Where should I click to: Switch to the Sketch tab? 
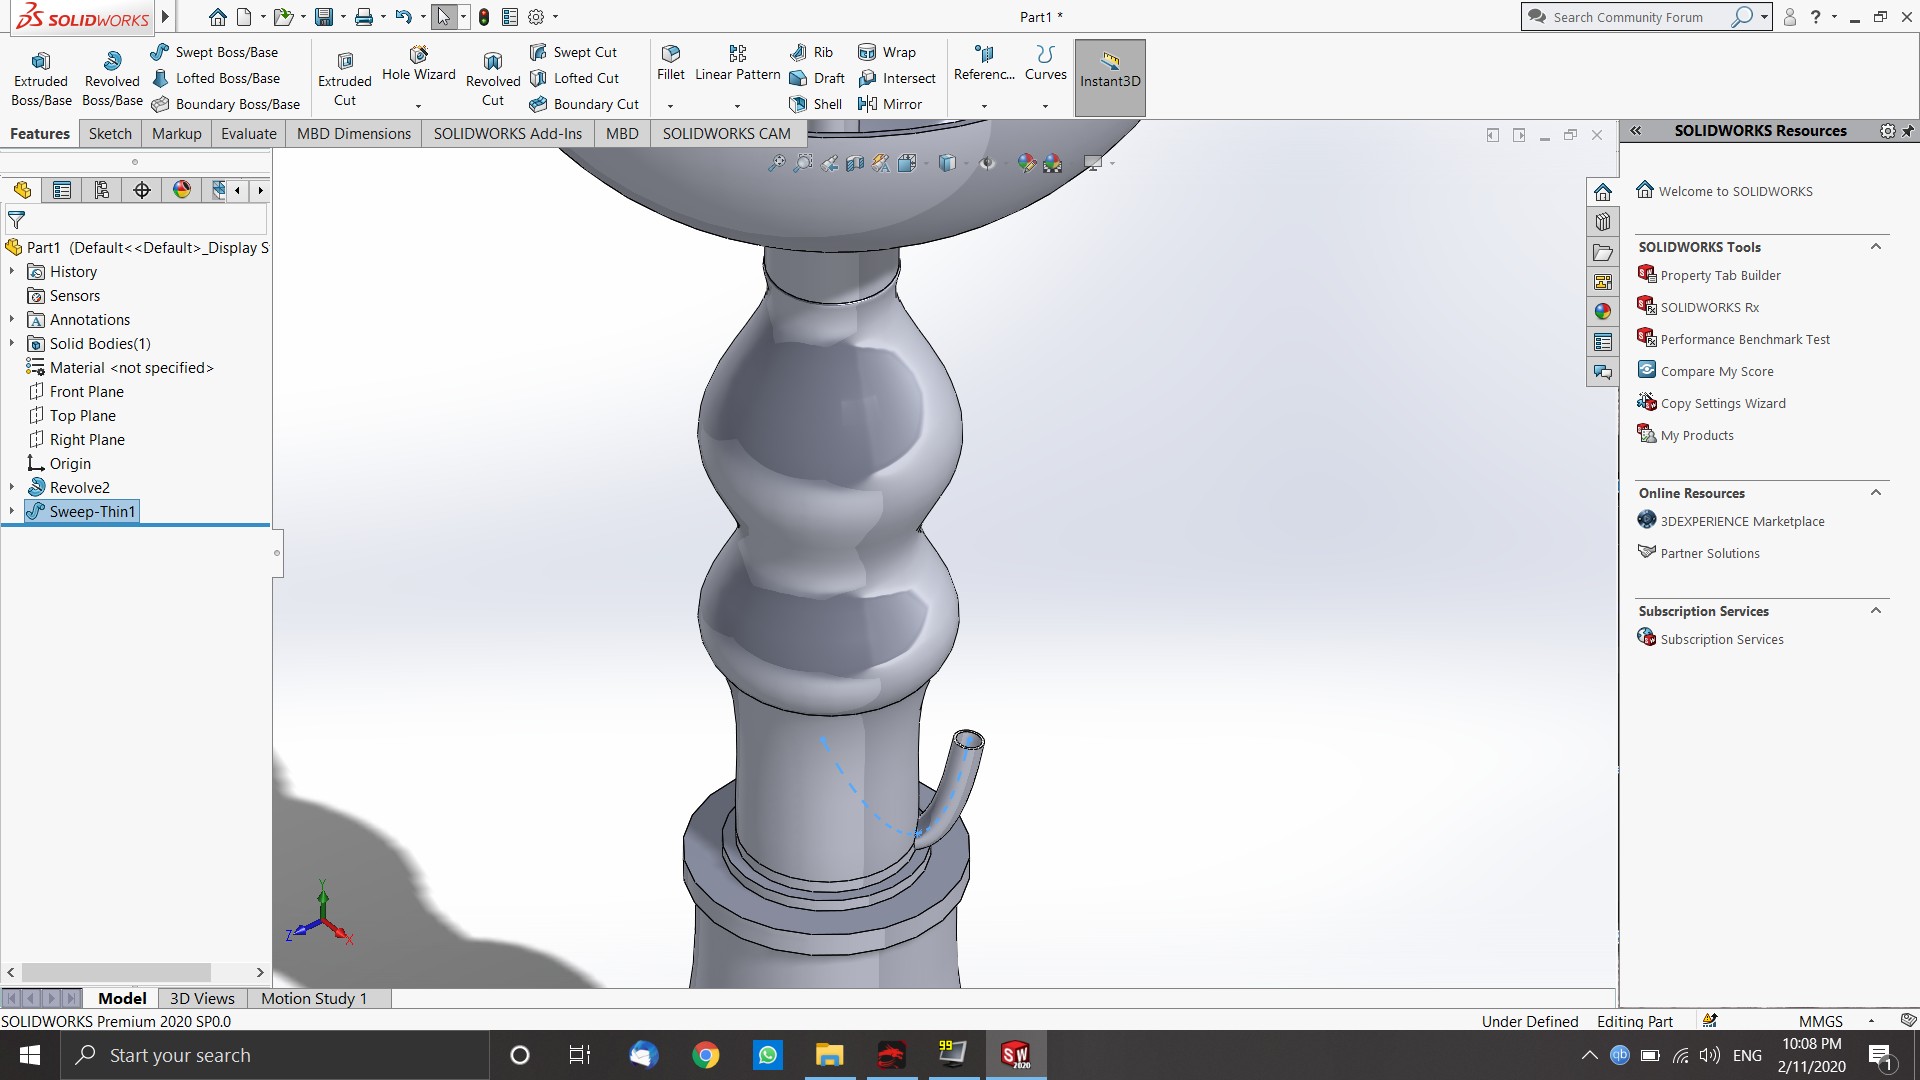(x=110, y=133)
